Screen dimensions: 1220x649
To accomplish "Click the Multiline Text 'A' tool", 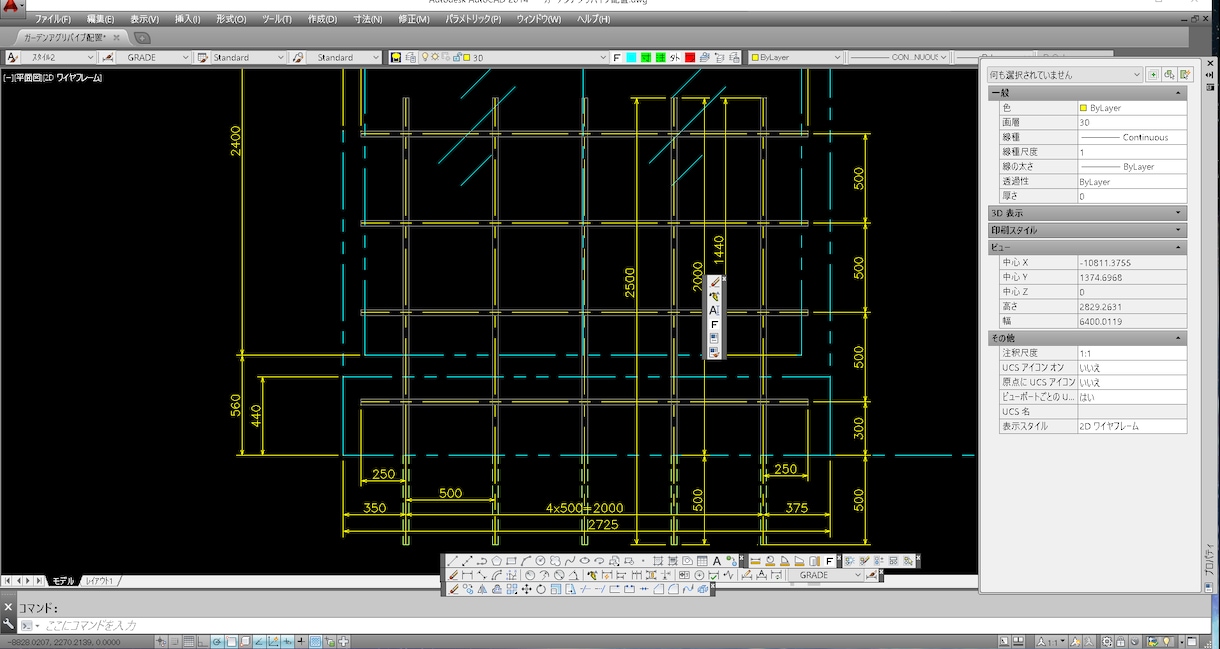I will pos(717,561).
